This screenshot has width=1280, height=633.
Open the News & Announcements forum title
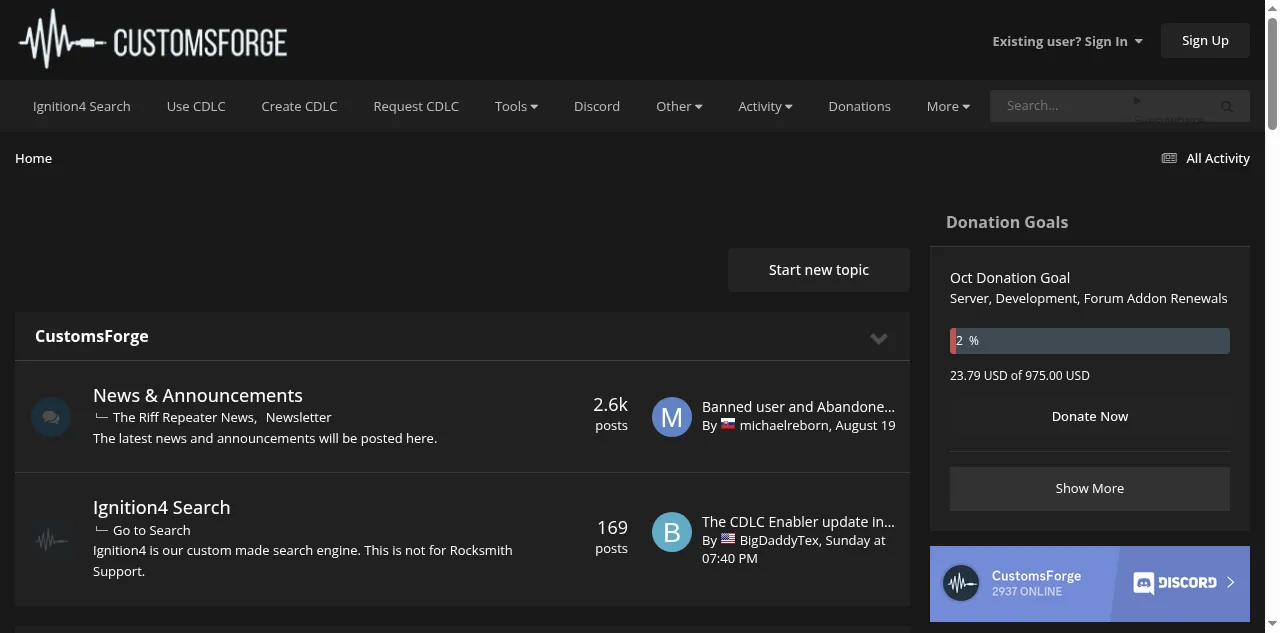tap(198, 396)
